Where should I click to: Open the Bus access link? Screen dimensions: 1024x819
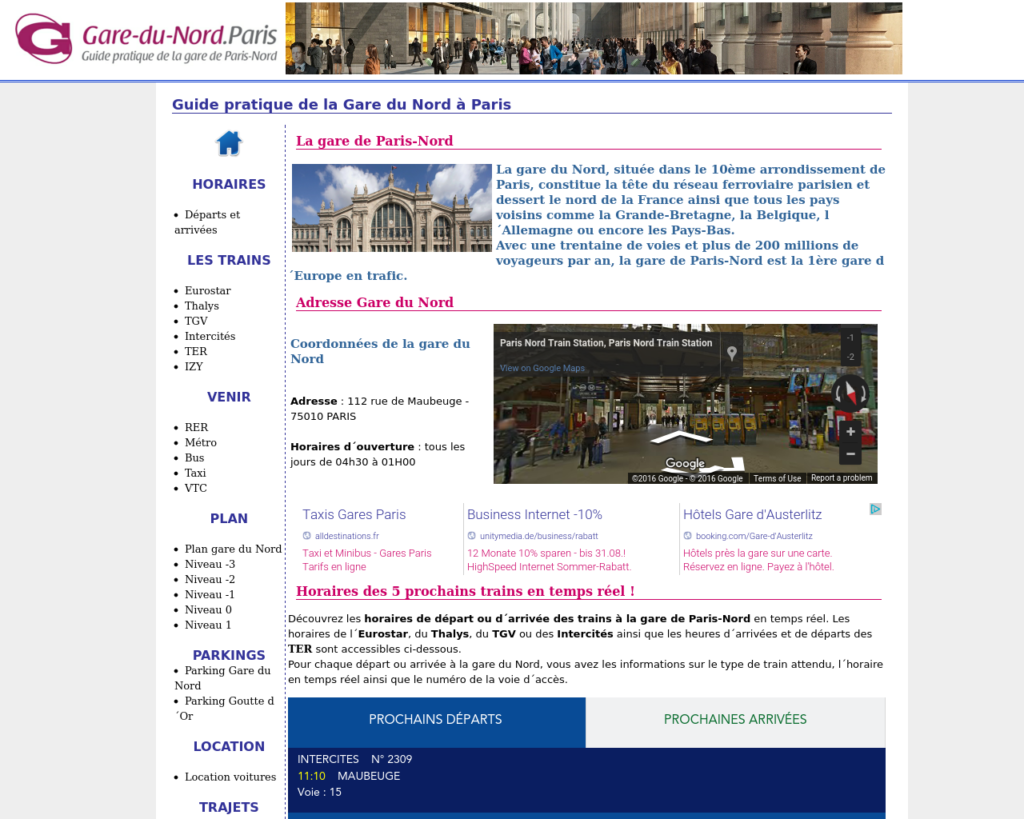(x=195, y=458)
